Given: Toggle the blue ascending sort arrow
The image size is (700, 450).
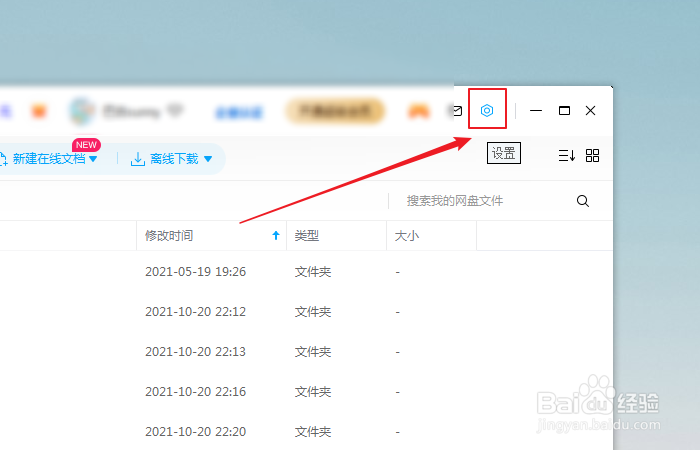Looking at the screenshot, I should pos(276,235).
